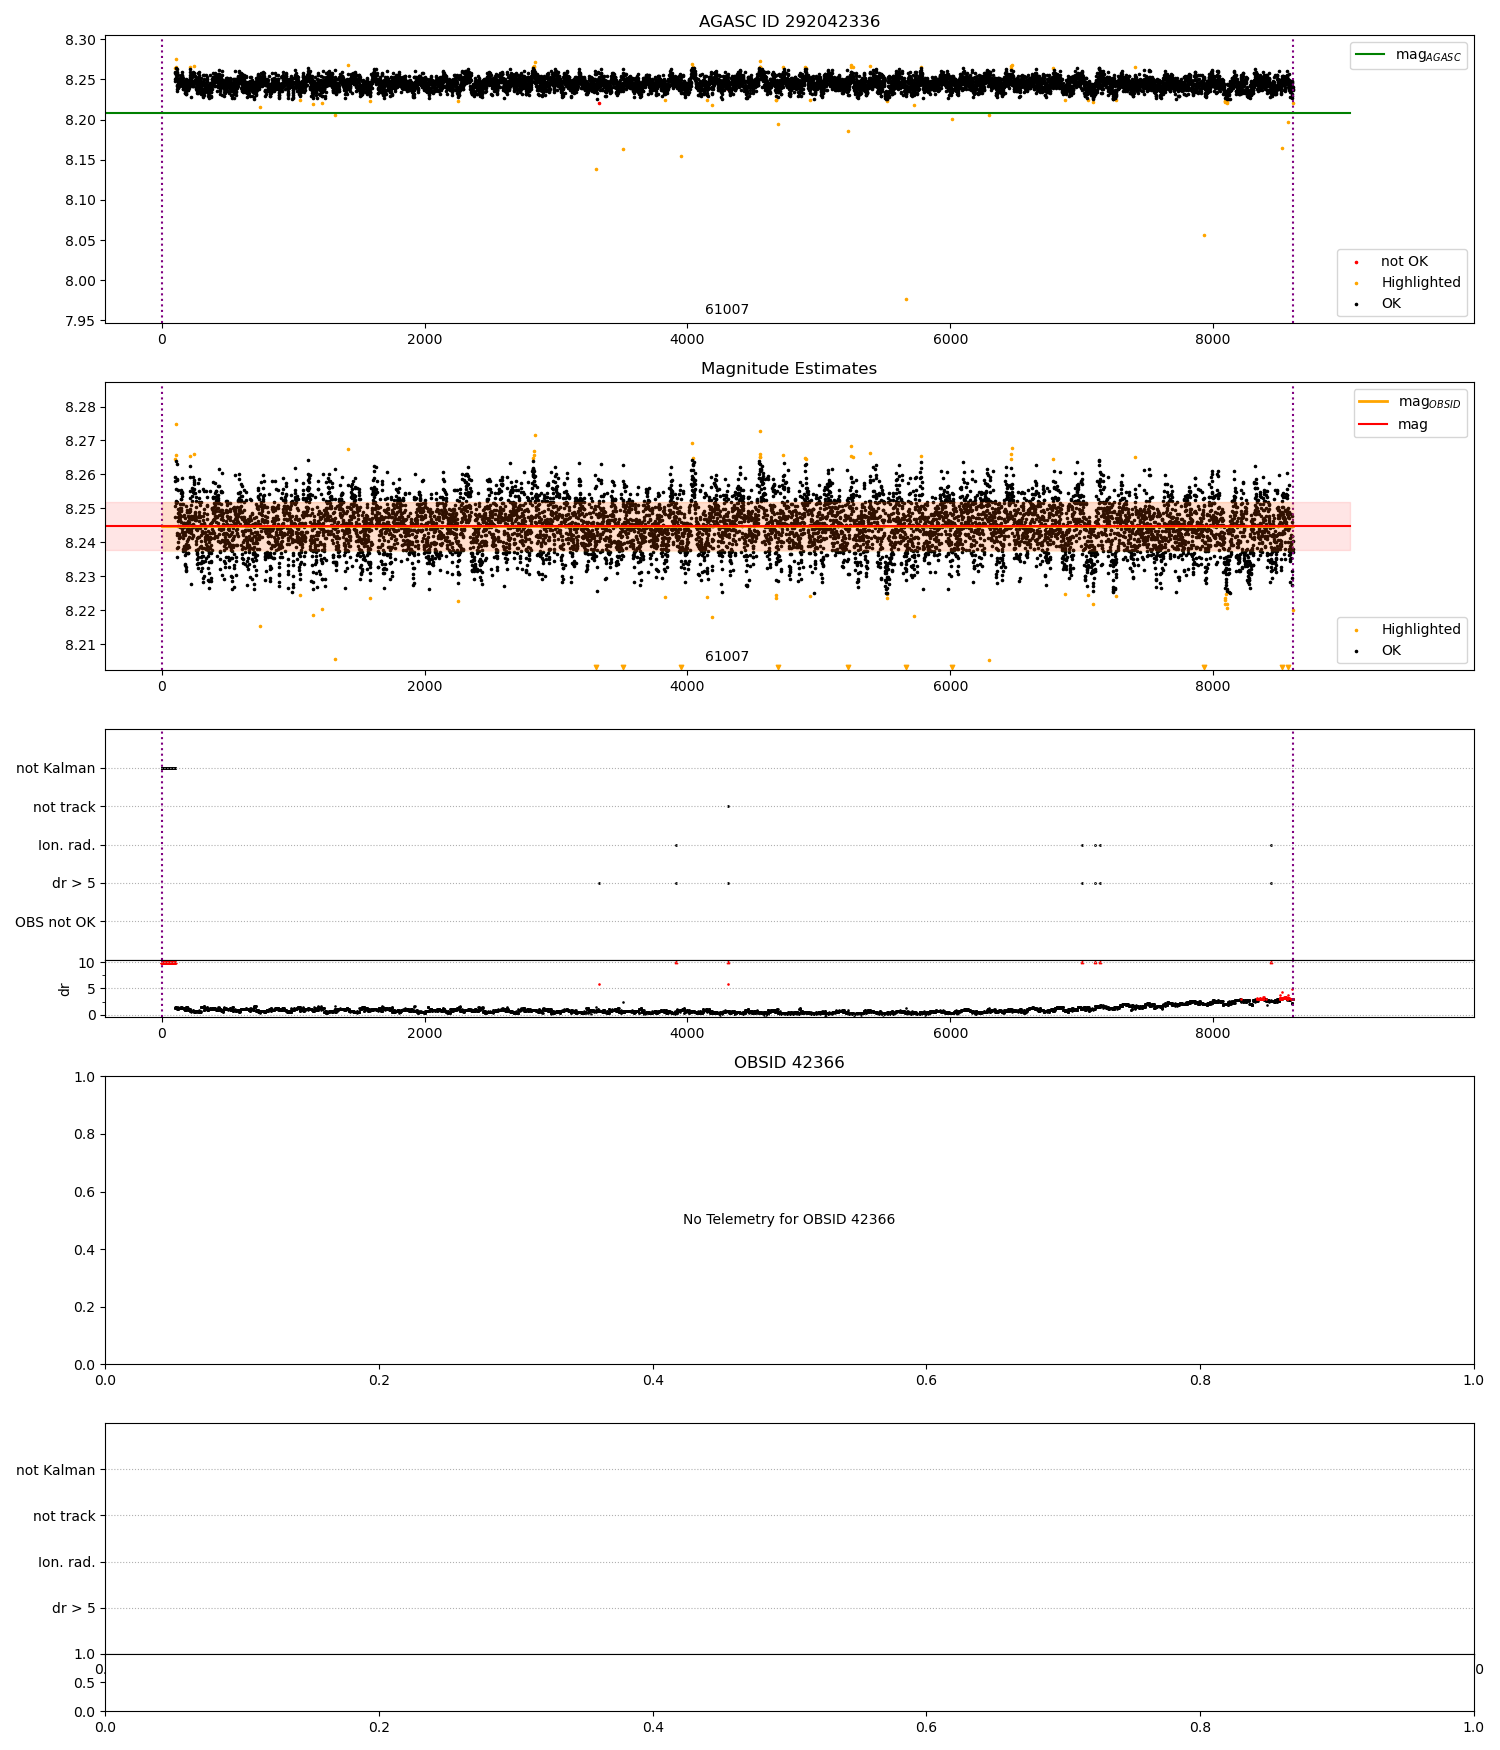The height and width of the screenshot is (1750, 1500).
Task: Click the 'OBSID 42366' plot title
Action: tap(789, 1063)
